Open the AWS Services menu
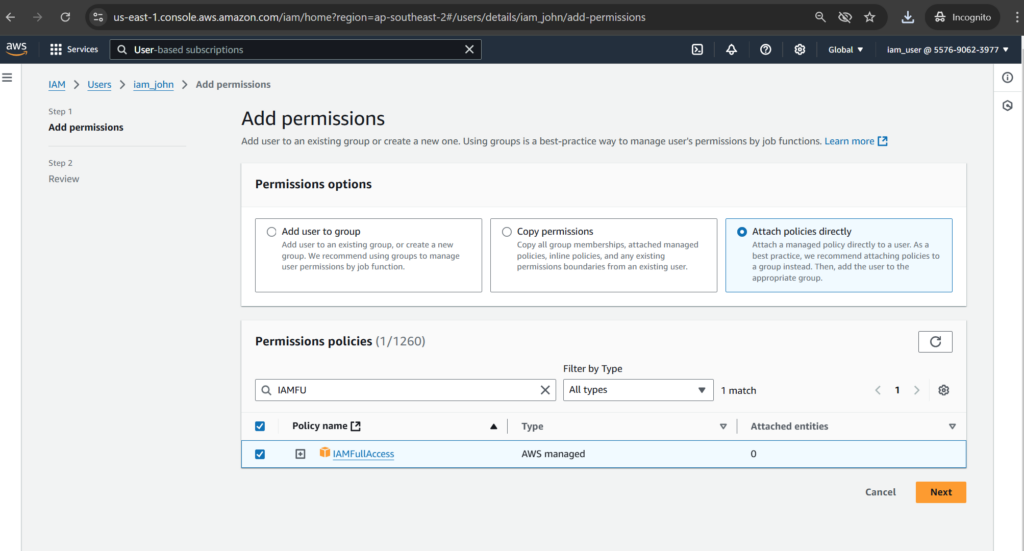Viewport: 1024px width, 551px height. pyautogui.click(x=74, y=50)
